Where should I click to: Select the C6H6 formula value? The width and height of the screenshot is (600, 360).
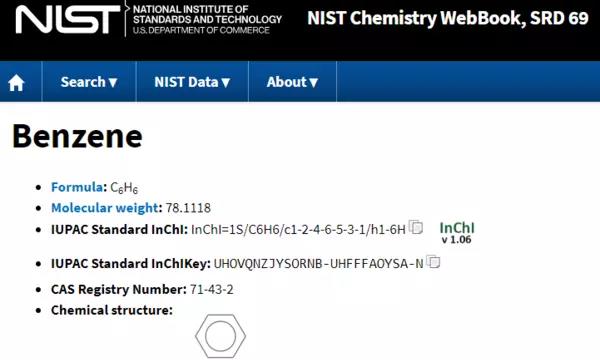pos(124,187)
